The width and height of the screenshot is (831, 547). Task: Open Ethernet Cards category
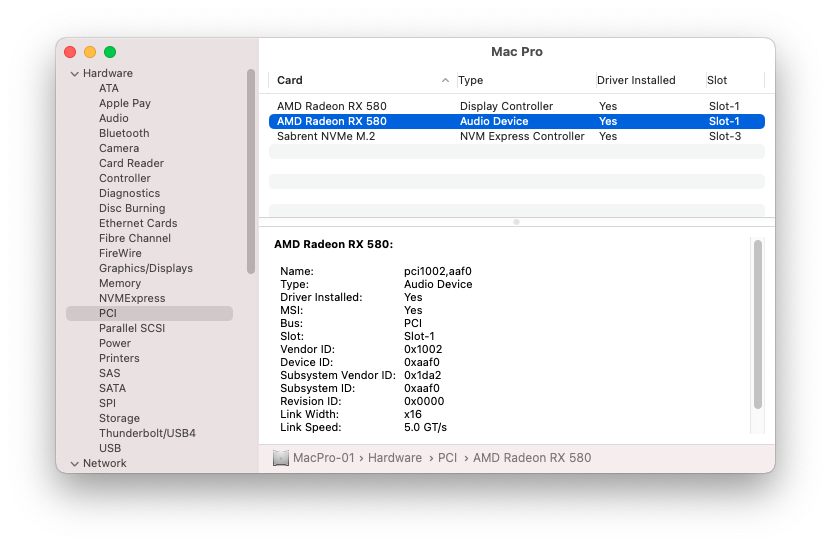pyautogui.click(x=138, y=224)
